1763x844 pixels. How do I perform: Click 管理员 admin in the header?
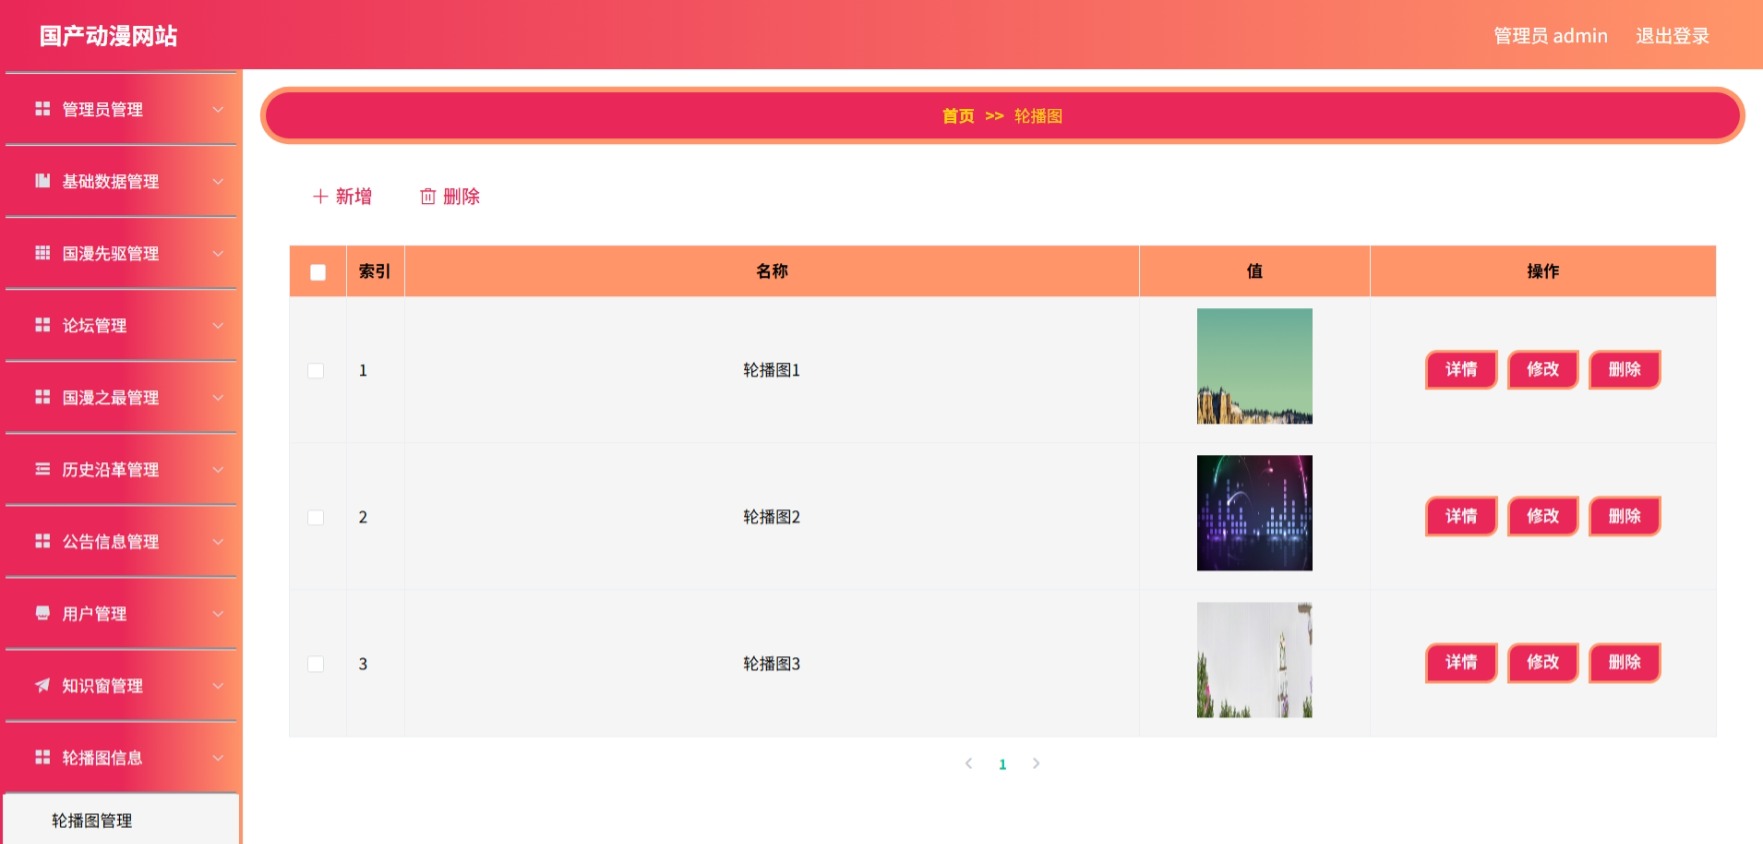(1550, 36)
